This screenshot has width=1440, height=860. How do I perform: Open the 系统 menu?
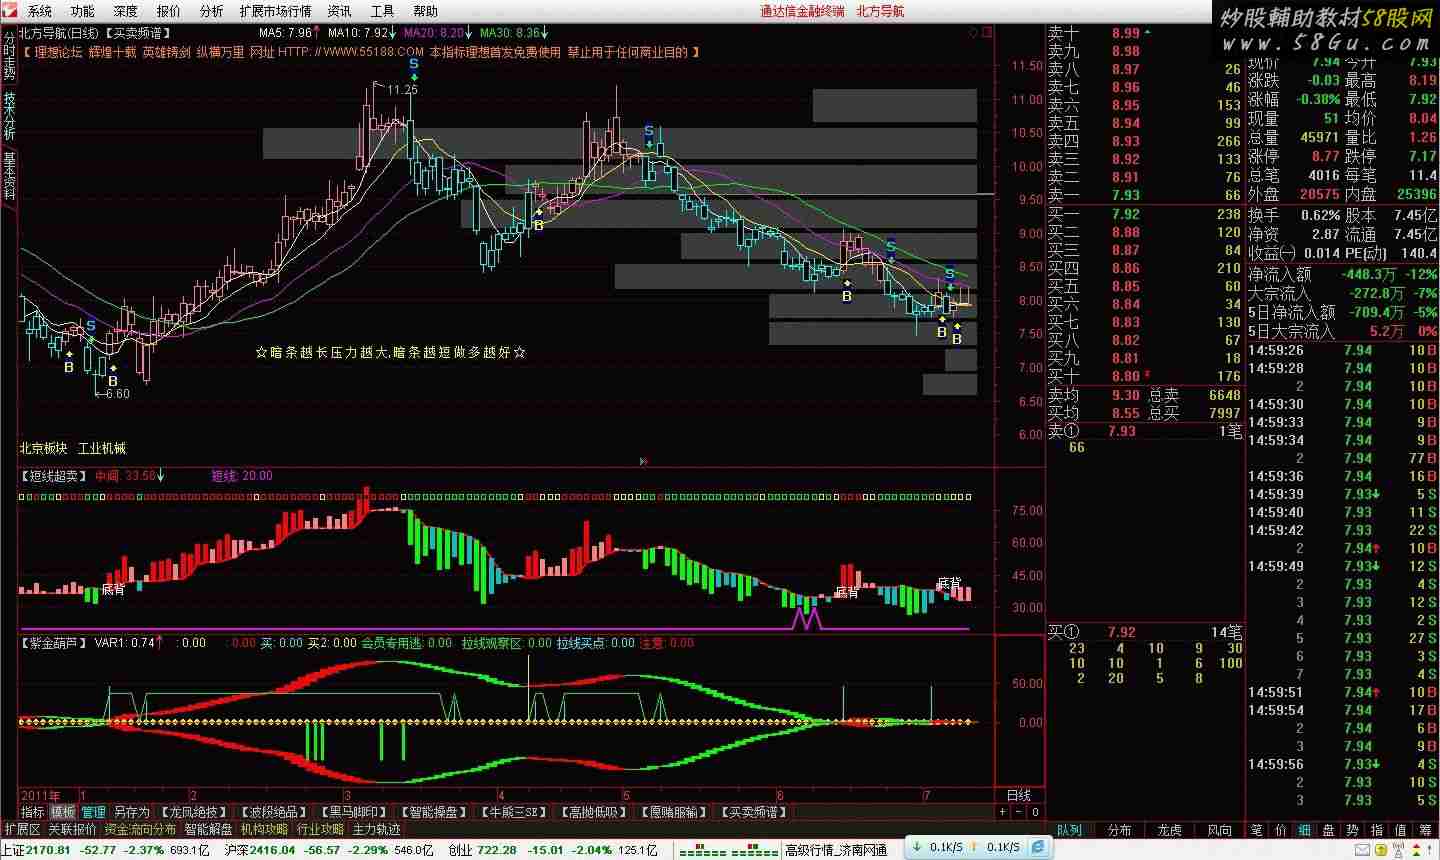40,11
